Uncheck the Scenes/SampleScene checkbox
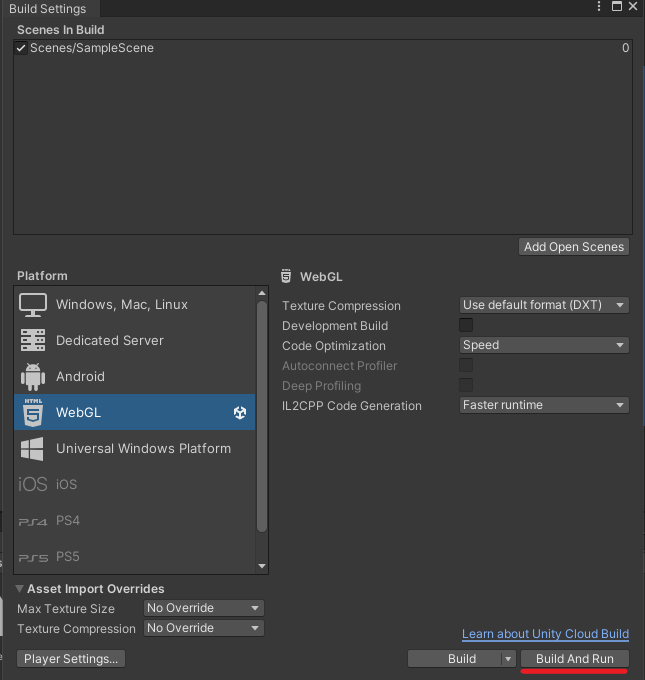645x680 pixels. coord(21,48)
